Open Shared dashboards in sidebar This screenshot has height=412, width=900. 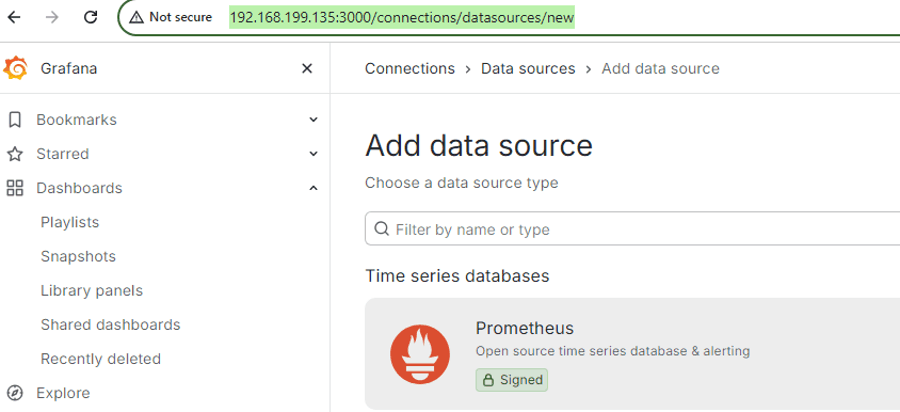point(110,325)
